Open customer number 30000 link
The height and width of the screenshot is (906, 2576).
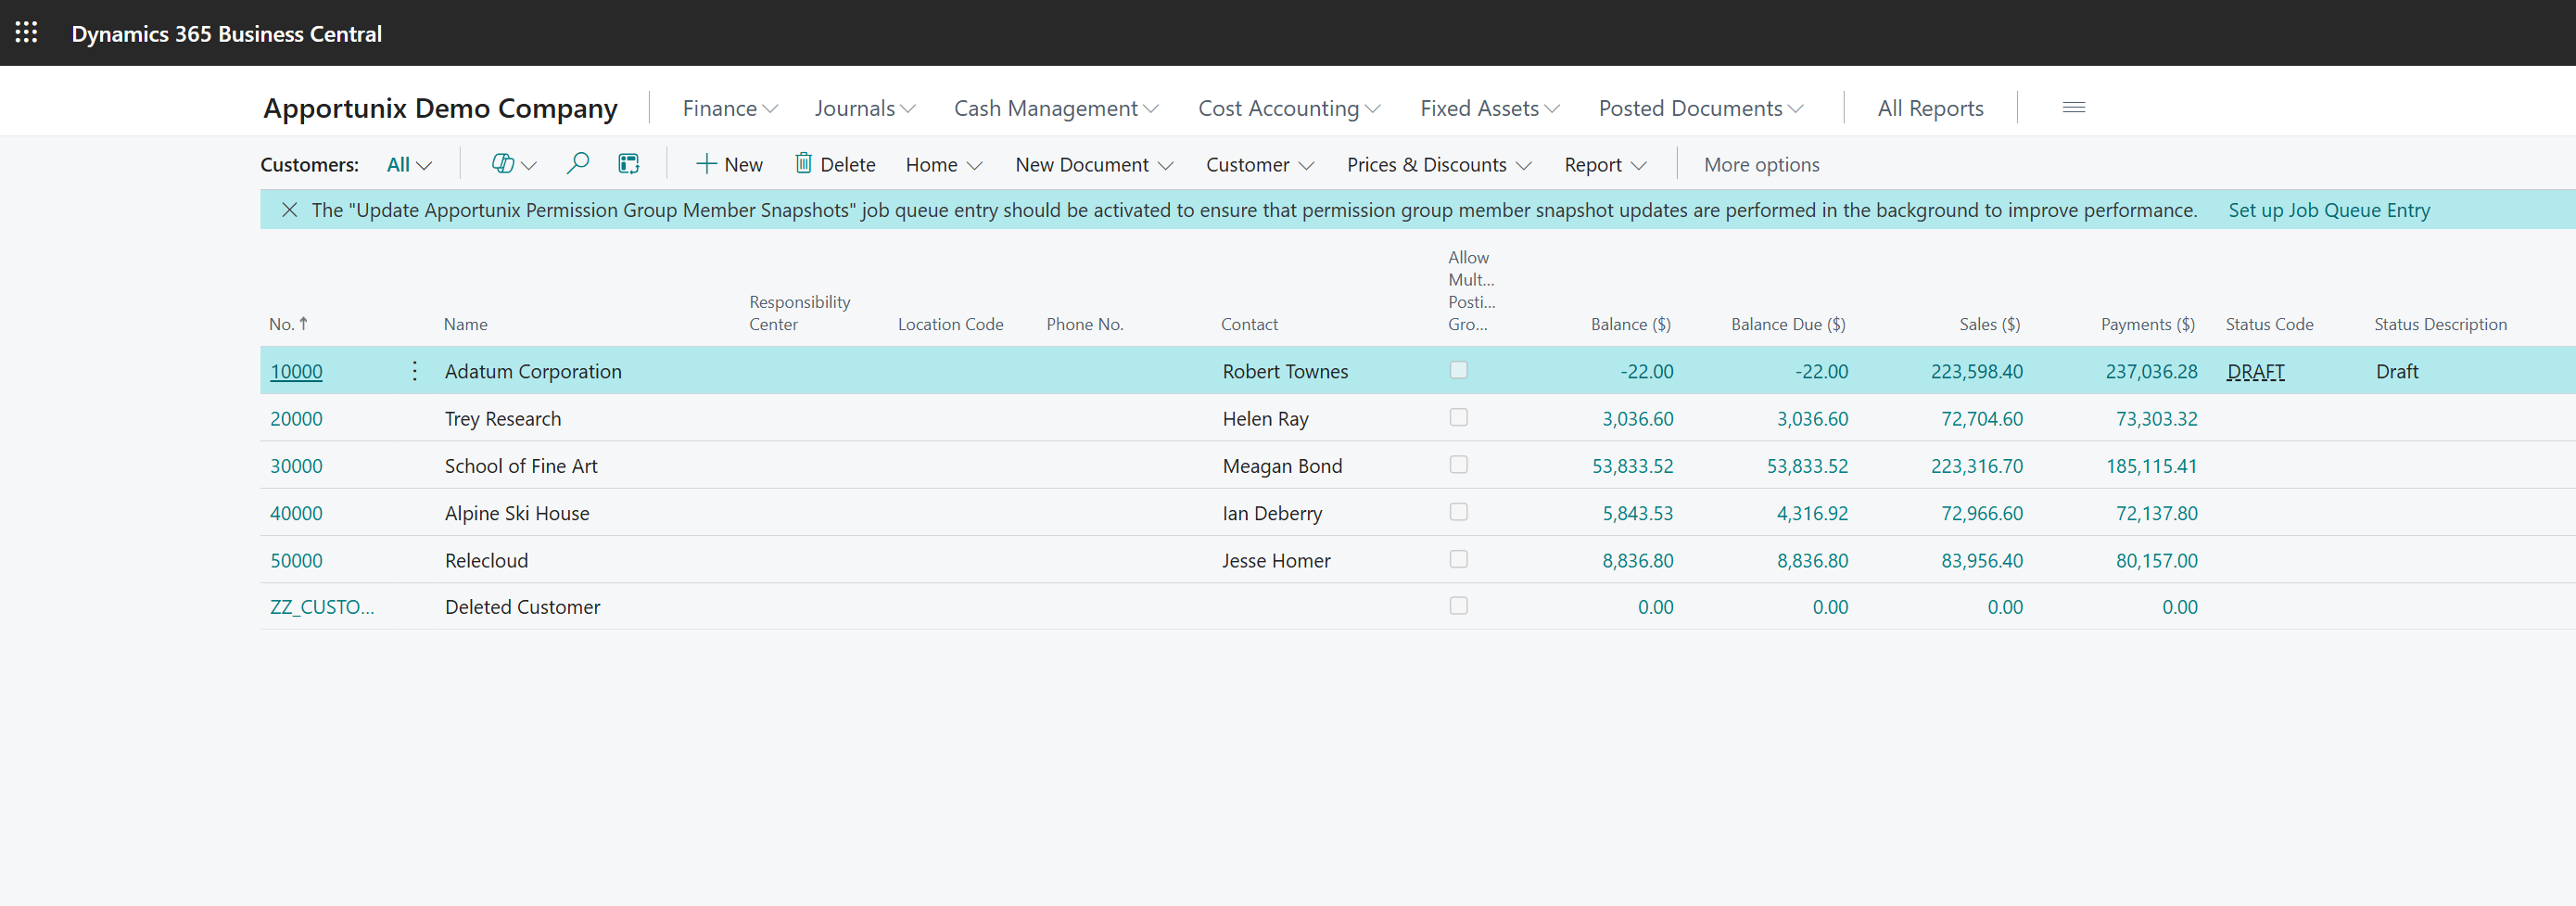(296, 466)
